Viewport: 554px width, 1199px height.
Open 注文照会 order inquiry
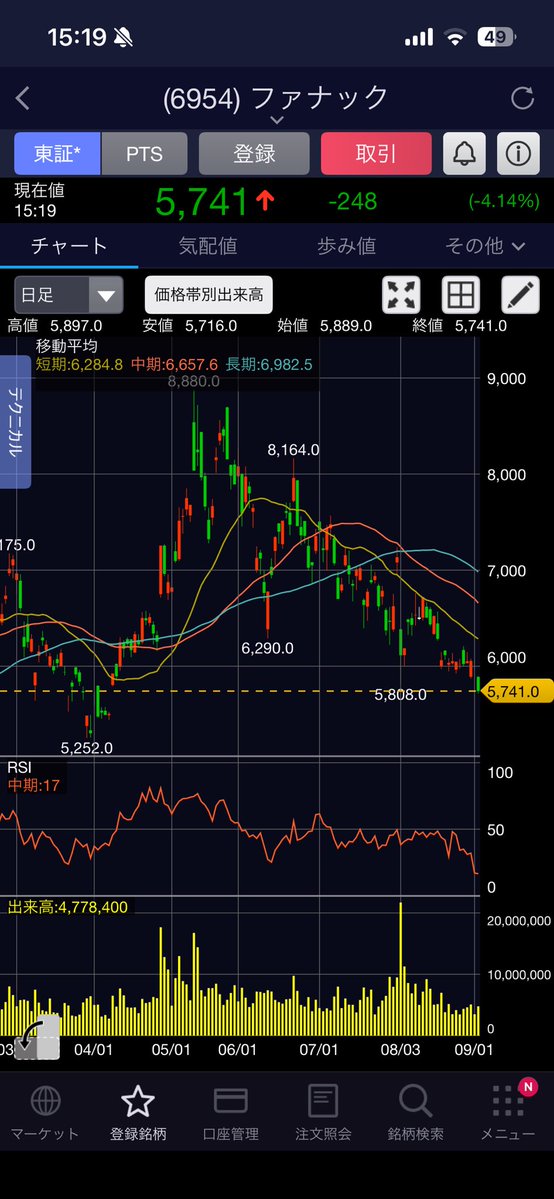pyautogui.click(x=323, y=1113)
